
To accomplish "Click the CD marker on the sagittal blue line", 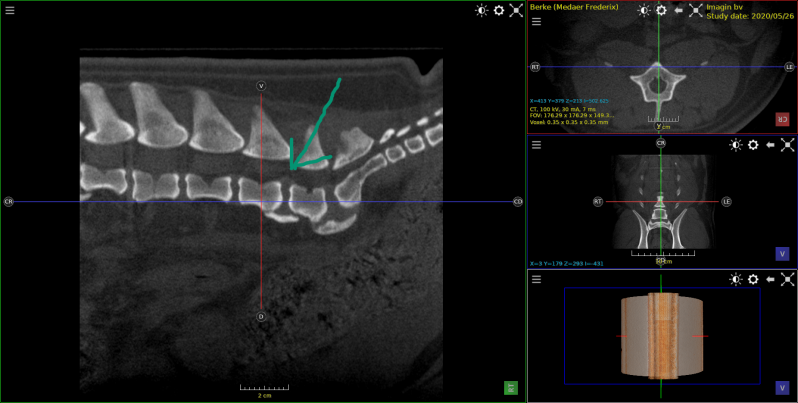I will coord(518,202).
